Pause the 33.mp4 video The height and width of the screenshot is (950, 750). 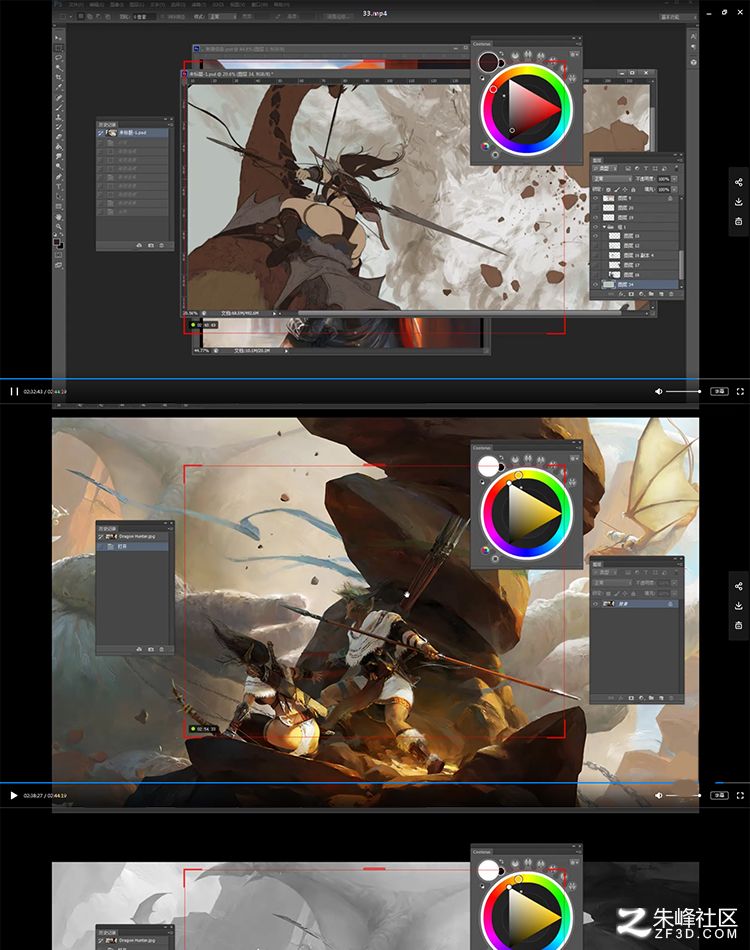[x=14, y=391]
